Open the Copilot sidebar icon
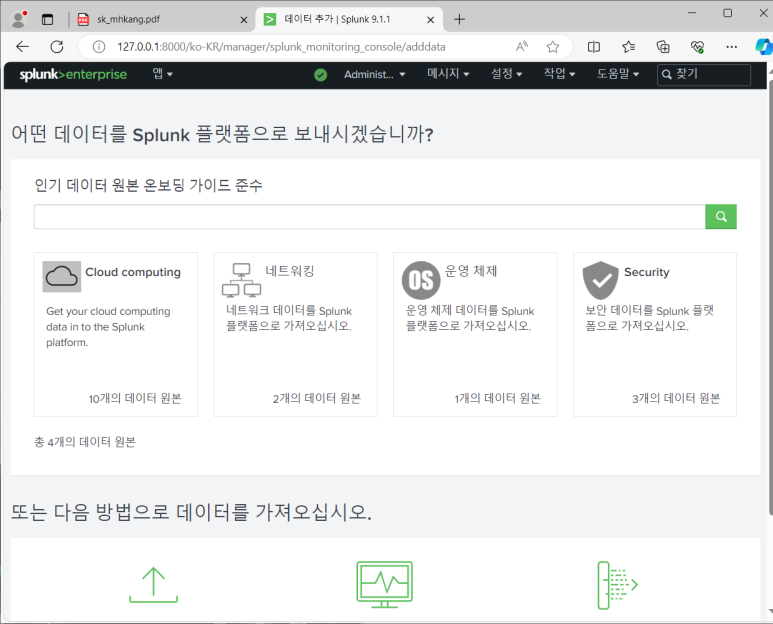Viewport: 773px width, 624px height. [764, 47]
